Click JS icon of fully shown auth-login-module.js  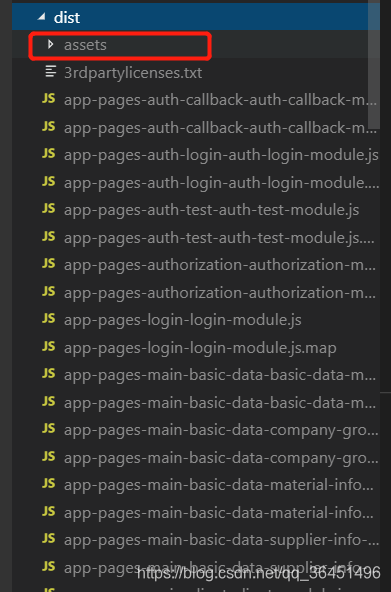click(49, 153)
